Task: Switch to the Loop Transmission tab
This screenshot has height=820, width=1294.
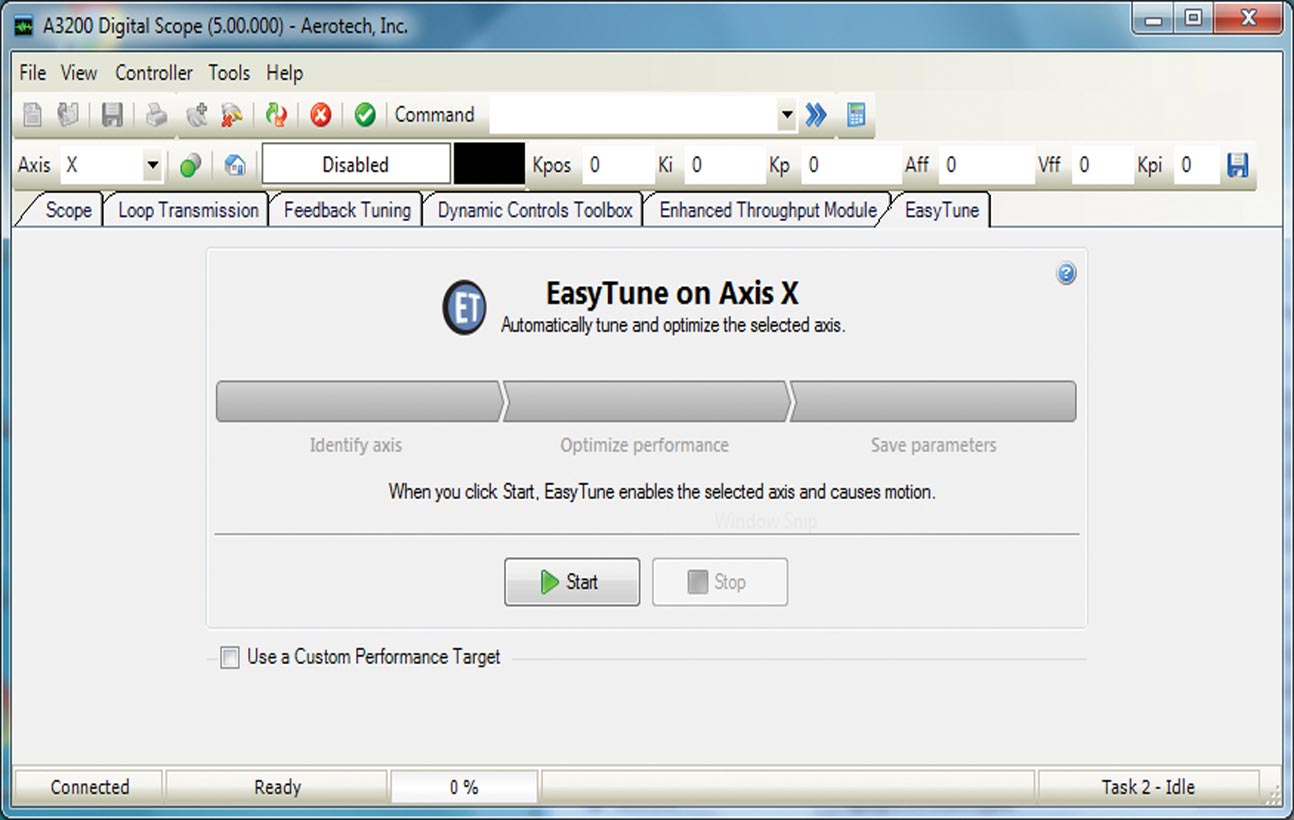Action: 188,210
